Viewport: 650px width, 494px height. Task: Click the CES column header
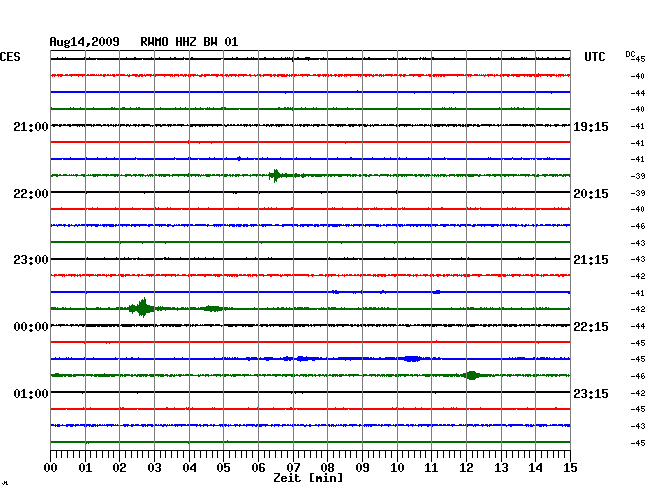(10, 57)
